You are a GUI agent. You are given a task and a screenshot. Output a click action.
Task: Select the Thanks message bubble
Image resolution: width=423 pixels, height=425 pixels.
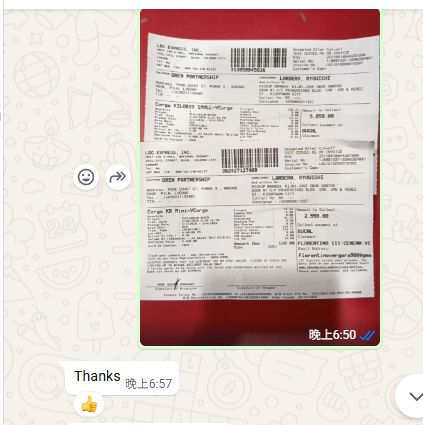tap(122, 378)
